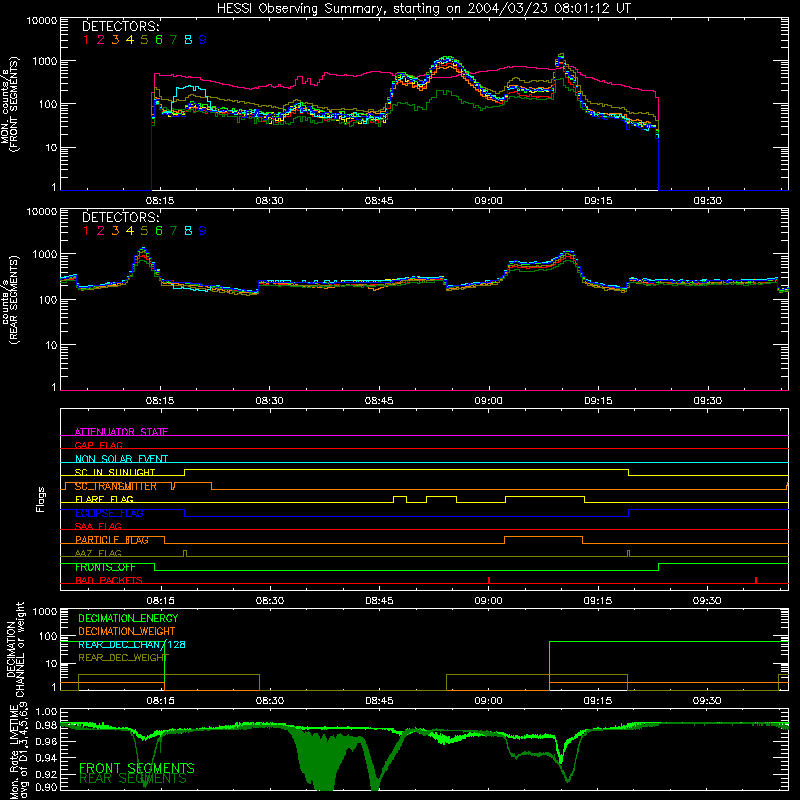The image size is (800, 800).
Task: Select cyan detector number 8 in rear segments legend
Action: coord(188,231)
